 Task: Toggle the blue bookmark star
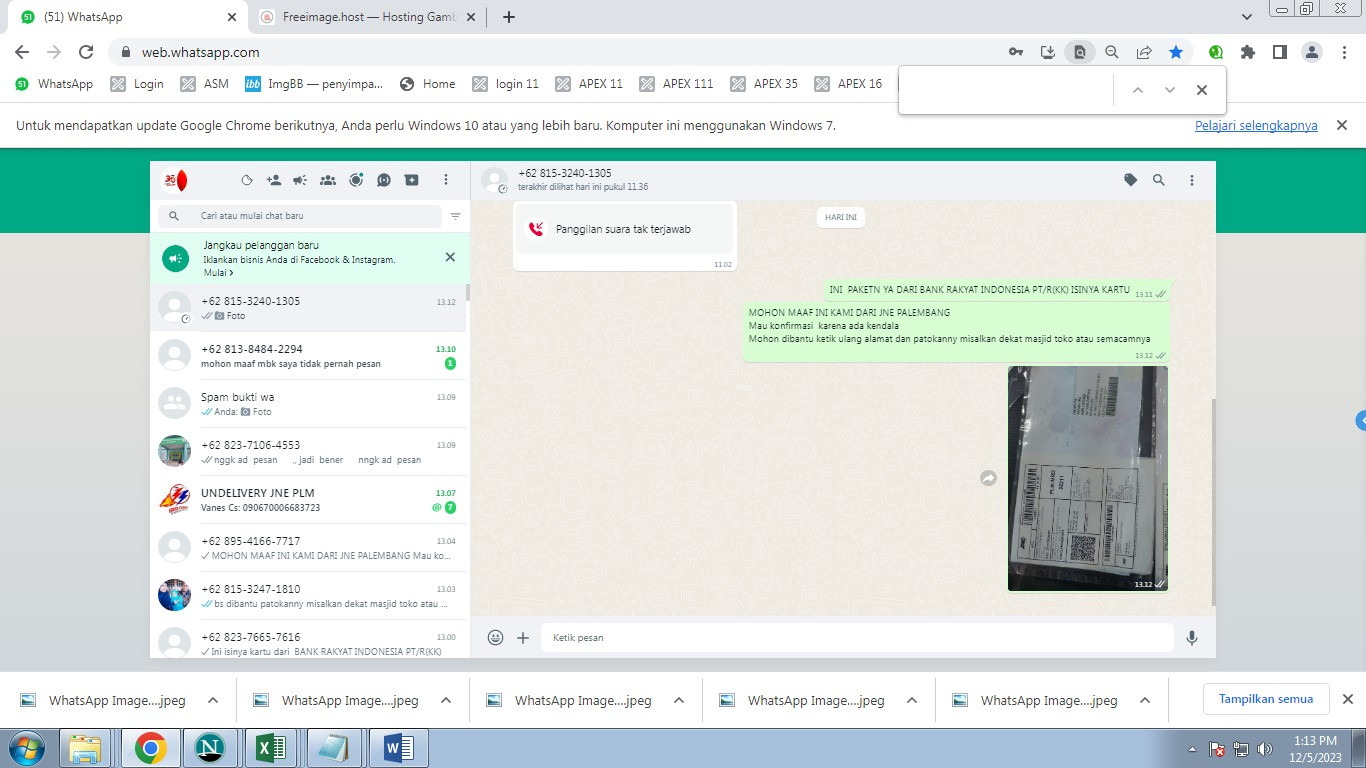pyautogui.click(x=1176, y=52)
